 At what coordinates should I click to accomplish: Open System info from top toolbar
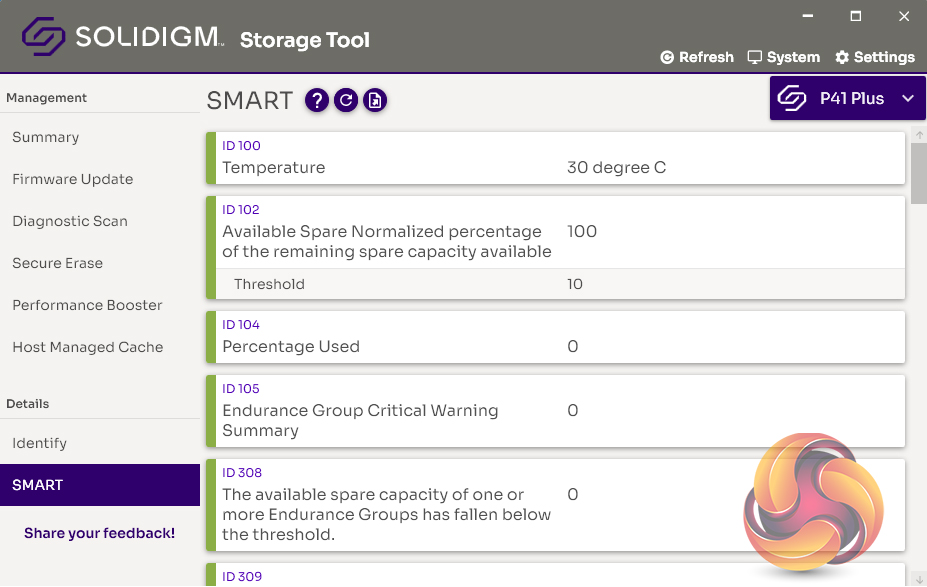click(x=784, y=57)
